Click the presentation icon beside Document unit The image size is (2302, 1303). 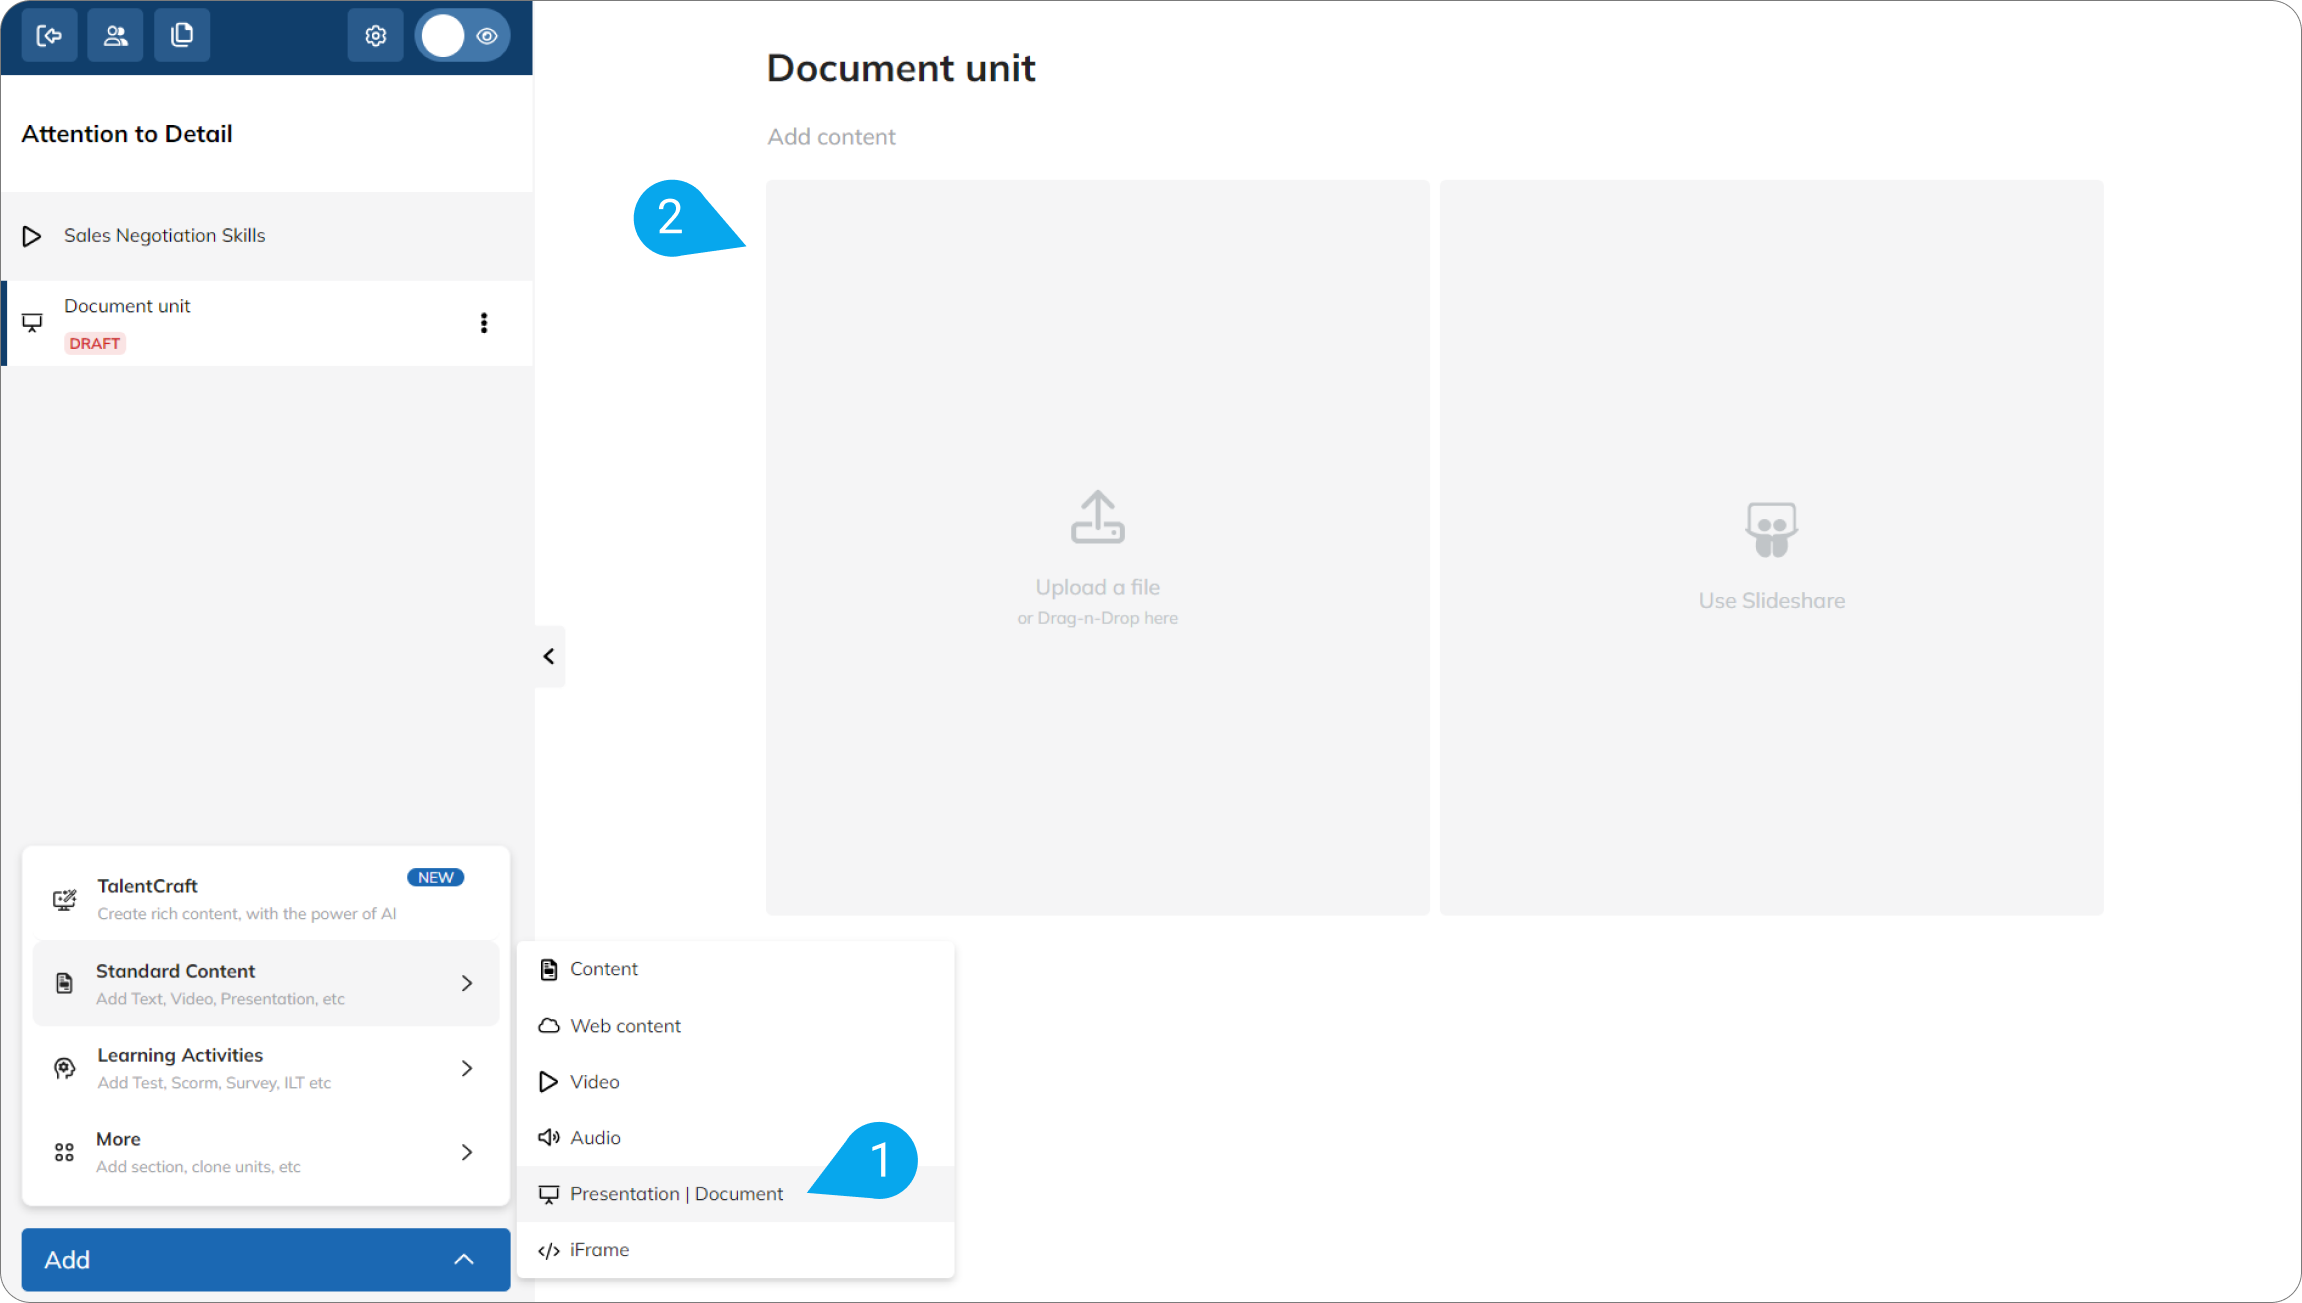32,322
